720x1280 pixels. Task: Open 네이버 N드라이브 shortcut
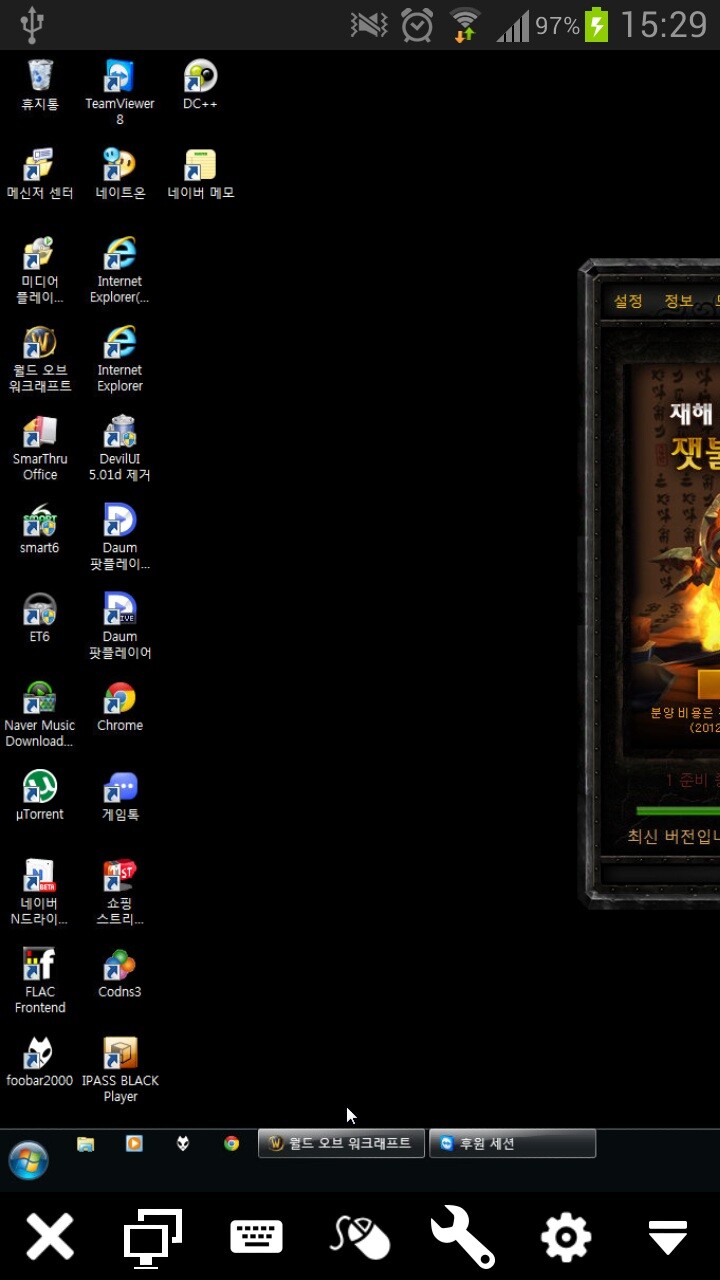tap(40, 892)
